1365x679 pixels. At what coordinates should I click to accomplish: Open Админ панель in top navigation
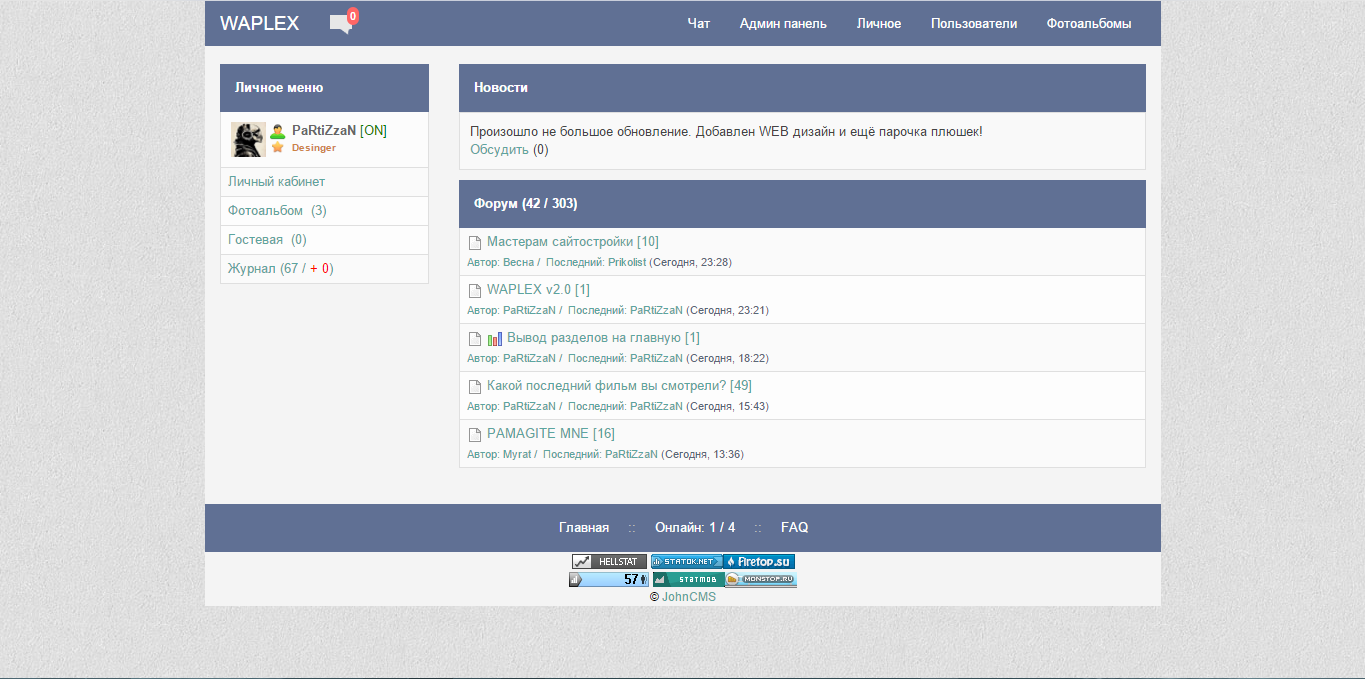tap(783, 23)
